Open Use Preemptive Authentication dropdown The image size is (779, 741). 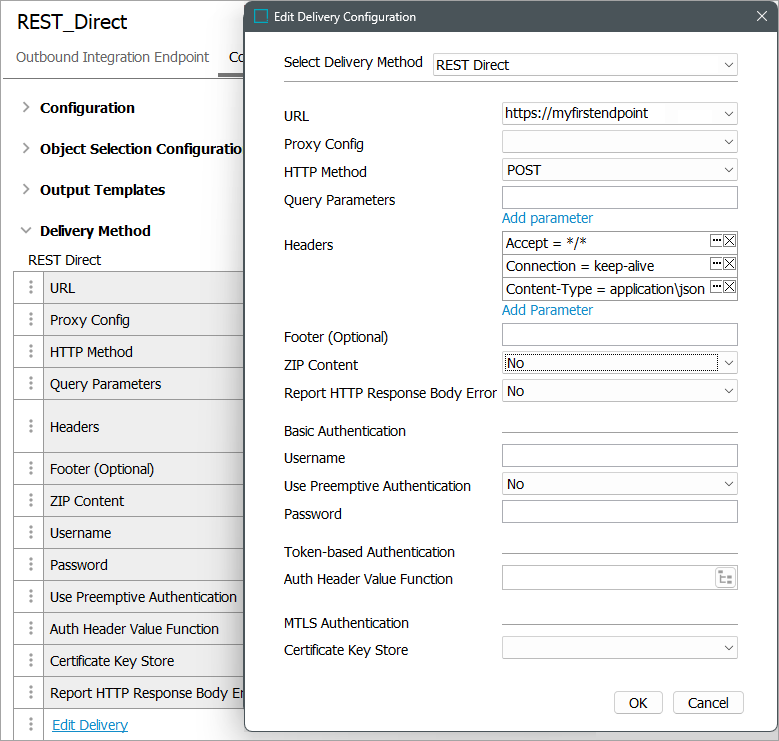tap(619, 484)
